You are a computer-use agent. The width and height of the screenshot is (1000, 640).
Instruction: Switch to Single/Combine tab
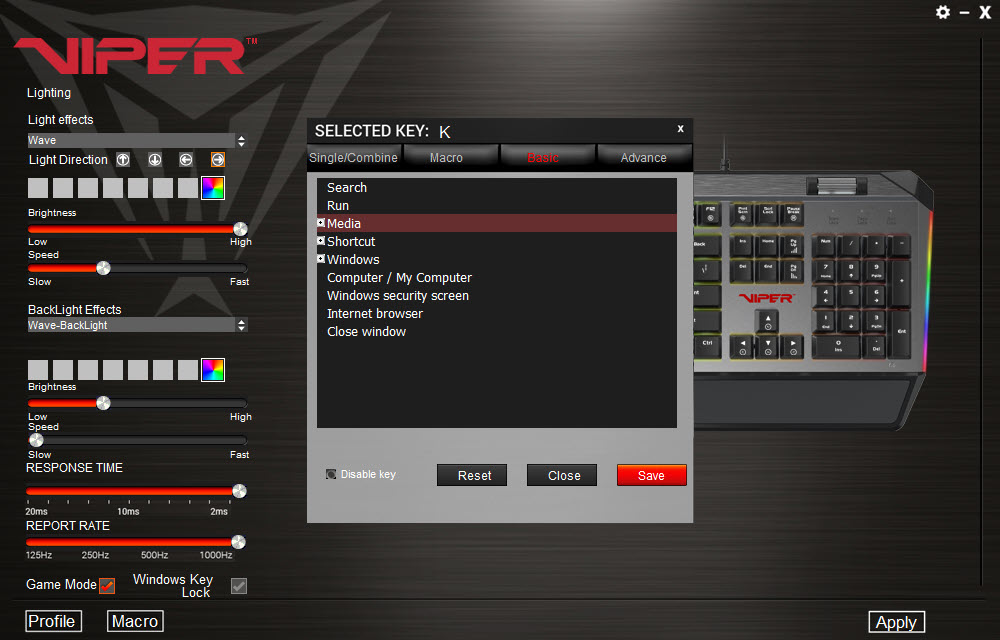click(354, 157)
